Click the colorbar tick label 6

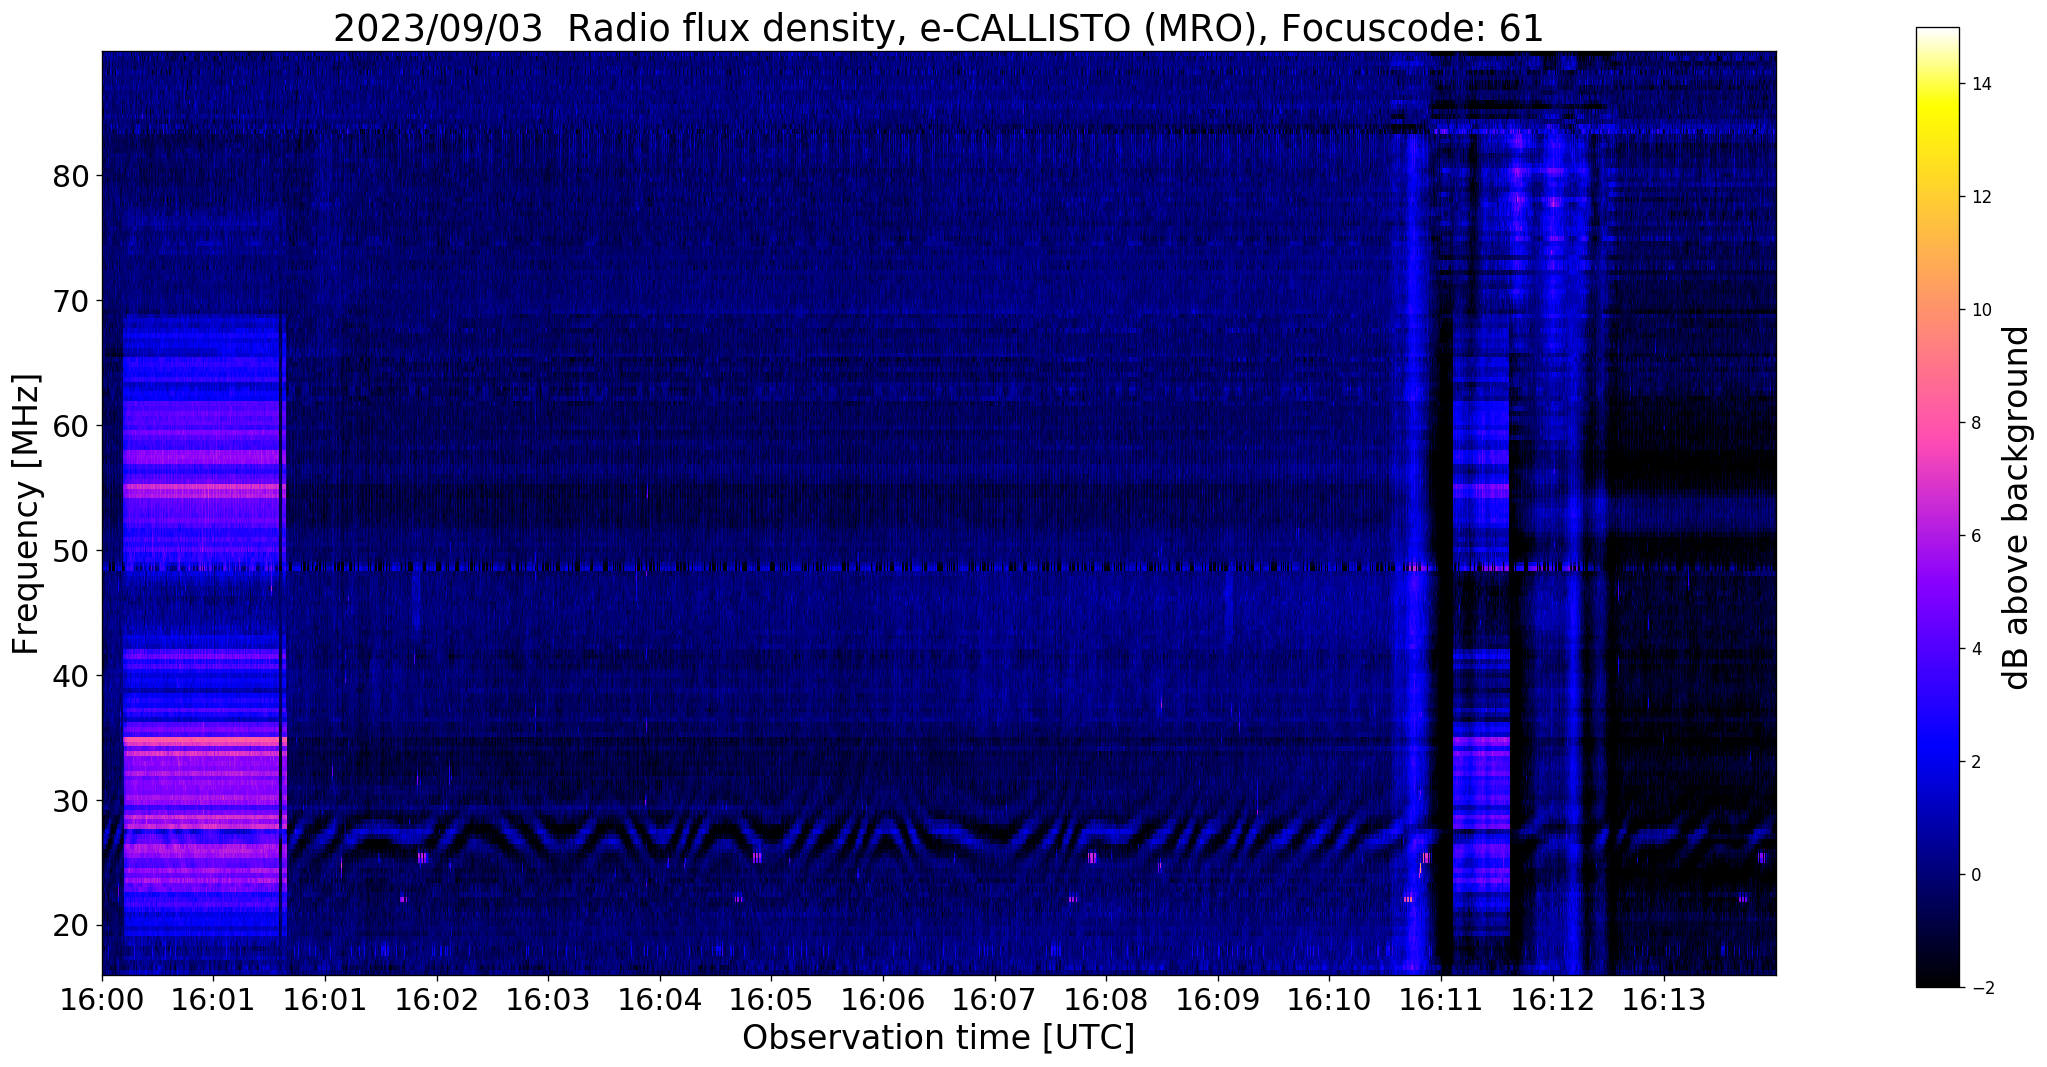[1975, 536]
